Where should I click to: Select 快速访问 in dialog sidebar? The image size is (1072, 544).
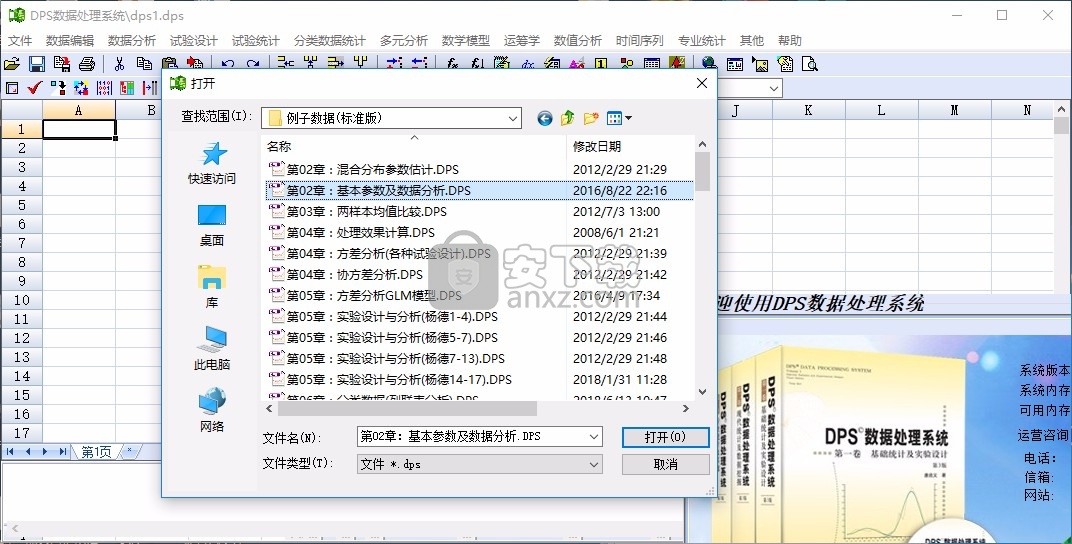tap(212, 163)
